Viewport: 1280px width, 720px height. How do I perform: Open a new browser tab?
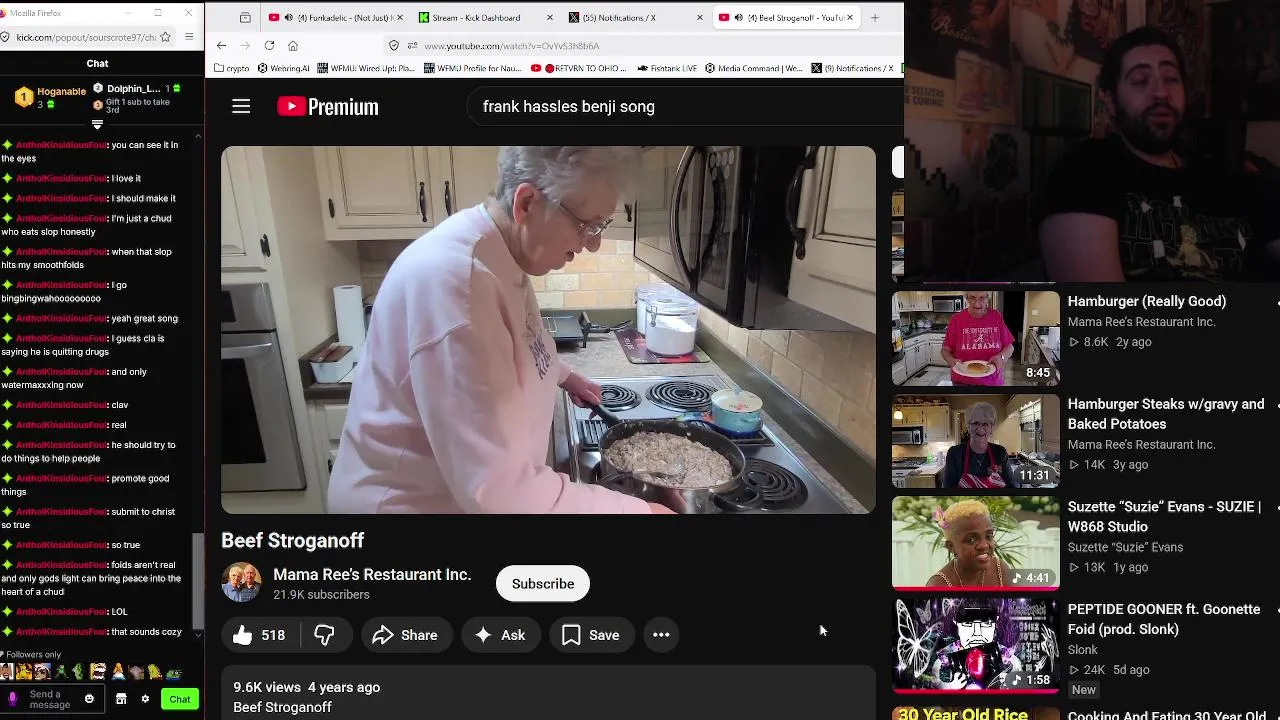[x=875, y=17]
